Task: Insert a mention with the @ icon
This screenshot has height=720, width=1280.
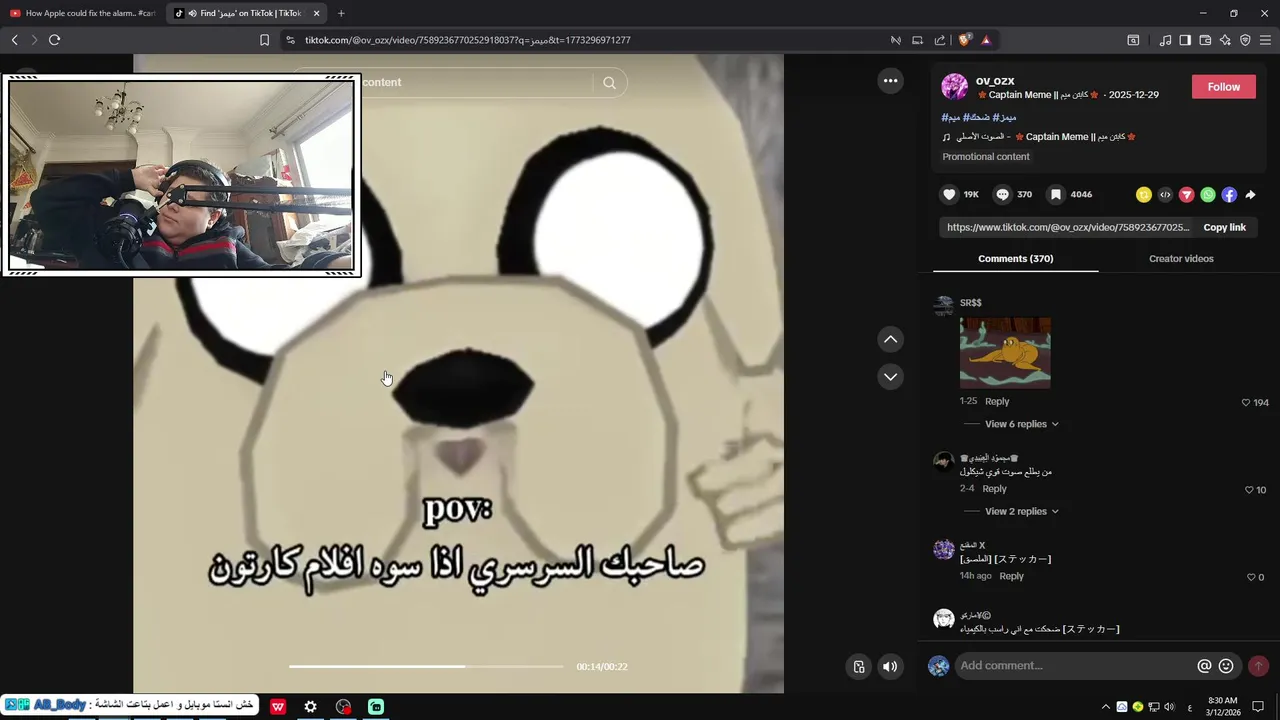Action: click(x=1204, y=666)
